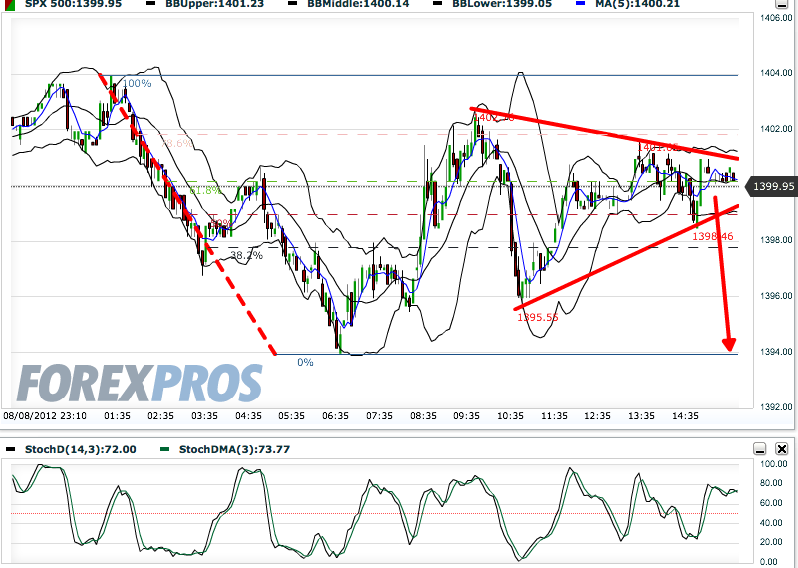The width and height of the screenshot is (798, 568).
Task: Click the 1392.00 price axis label
Action: [x=776, y=407]
